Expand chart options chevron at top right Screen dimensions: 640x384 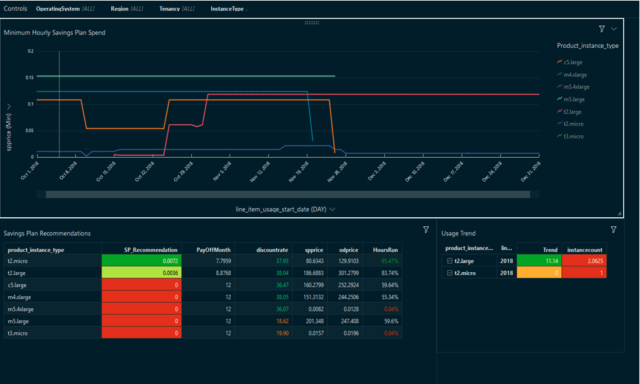click(614, 29)
